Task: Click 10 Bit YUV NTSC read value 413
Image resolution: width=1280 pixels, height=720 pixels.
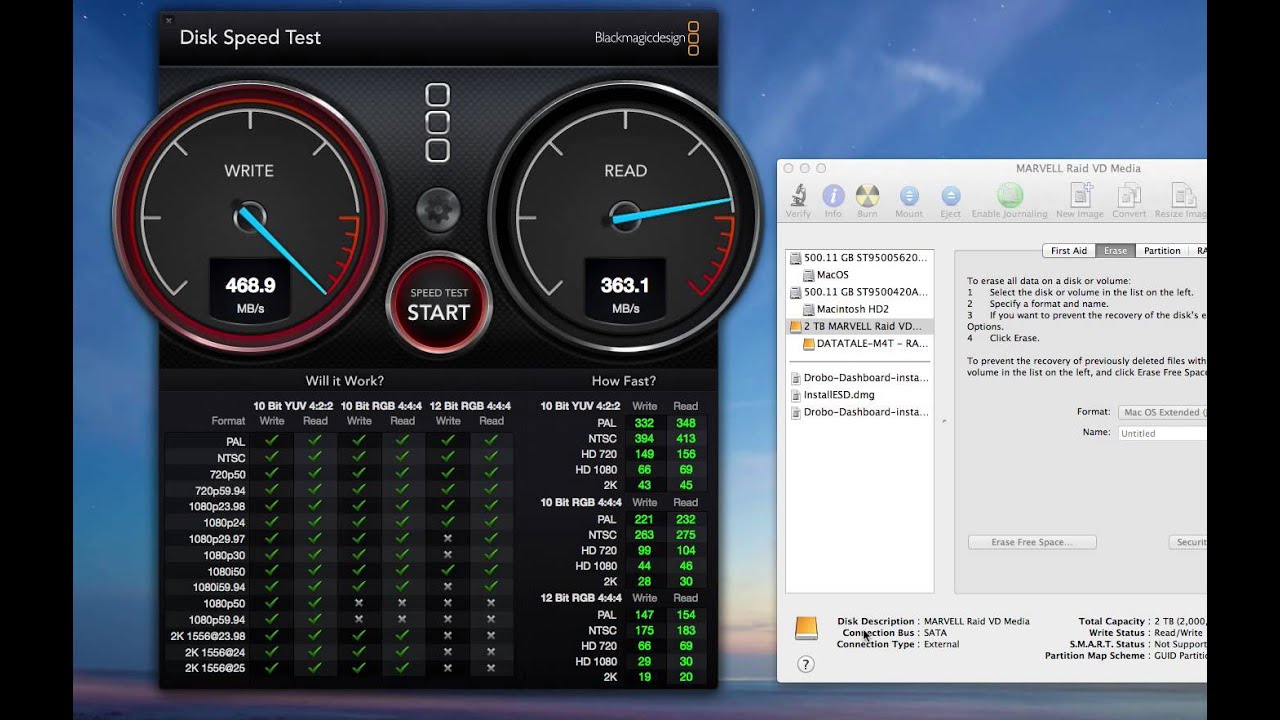Action: point(685,439)
